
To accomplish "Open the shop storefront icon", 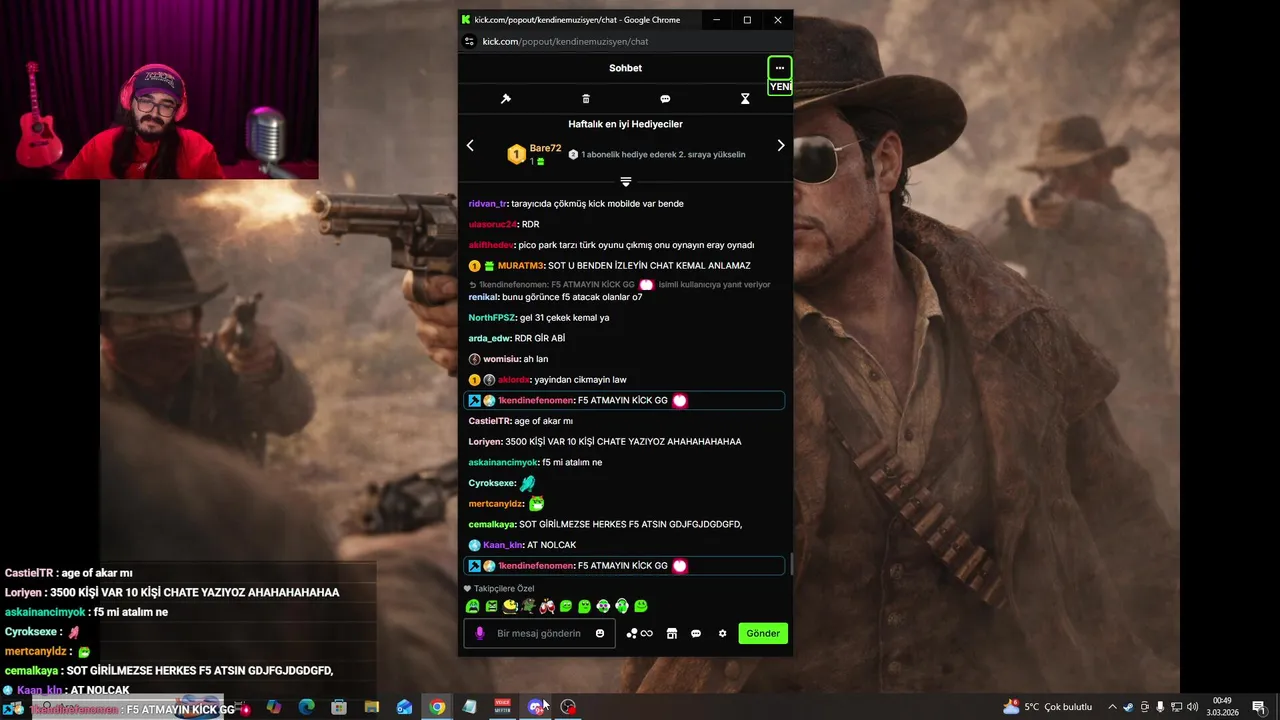I will tap(672, 633).
